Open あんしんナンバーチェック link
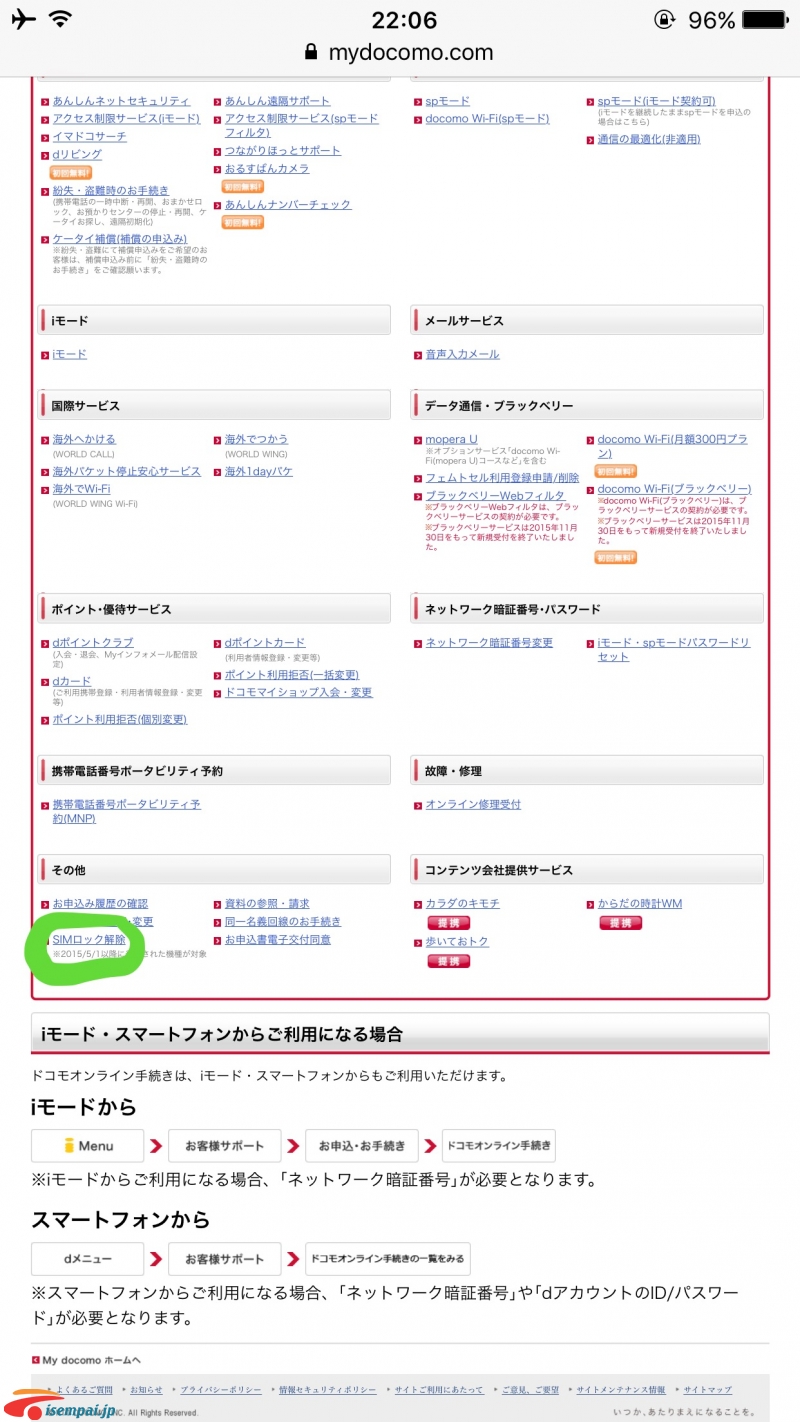The height and width of the screenshot is (1422, 800). 288,204
